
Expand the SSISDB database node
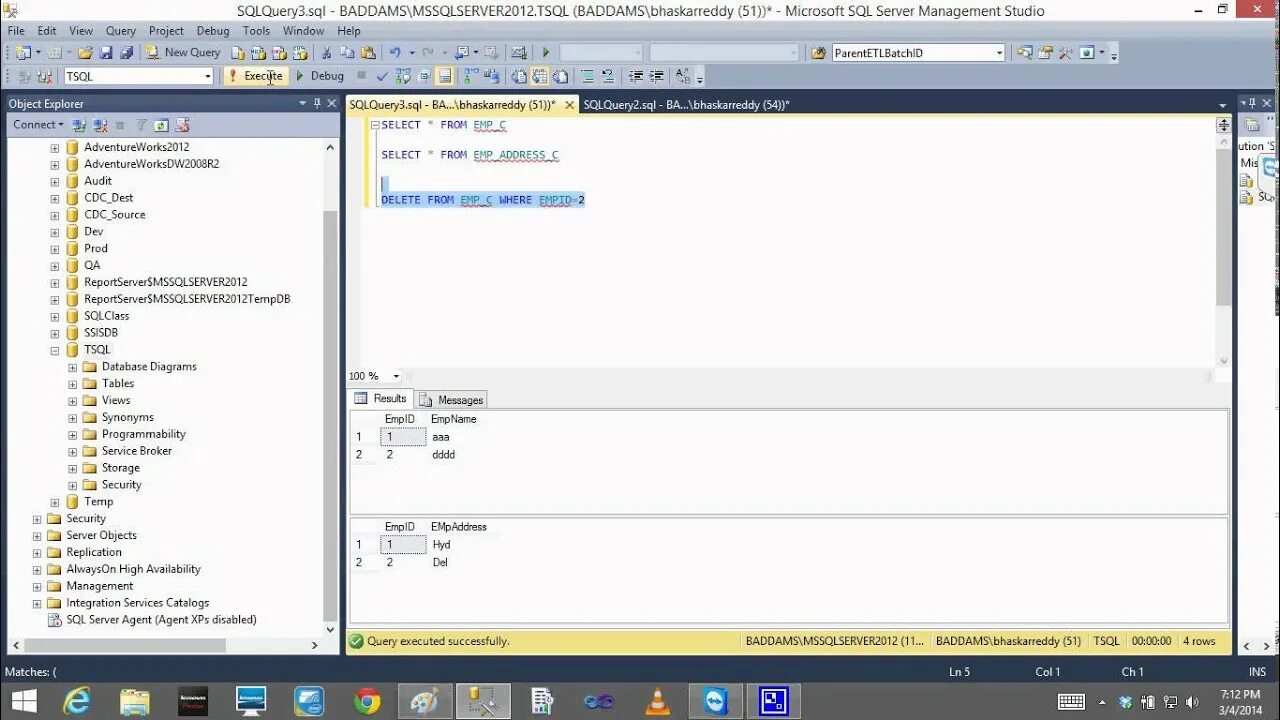click(x=55, y=333)
